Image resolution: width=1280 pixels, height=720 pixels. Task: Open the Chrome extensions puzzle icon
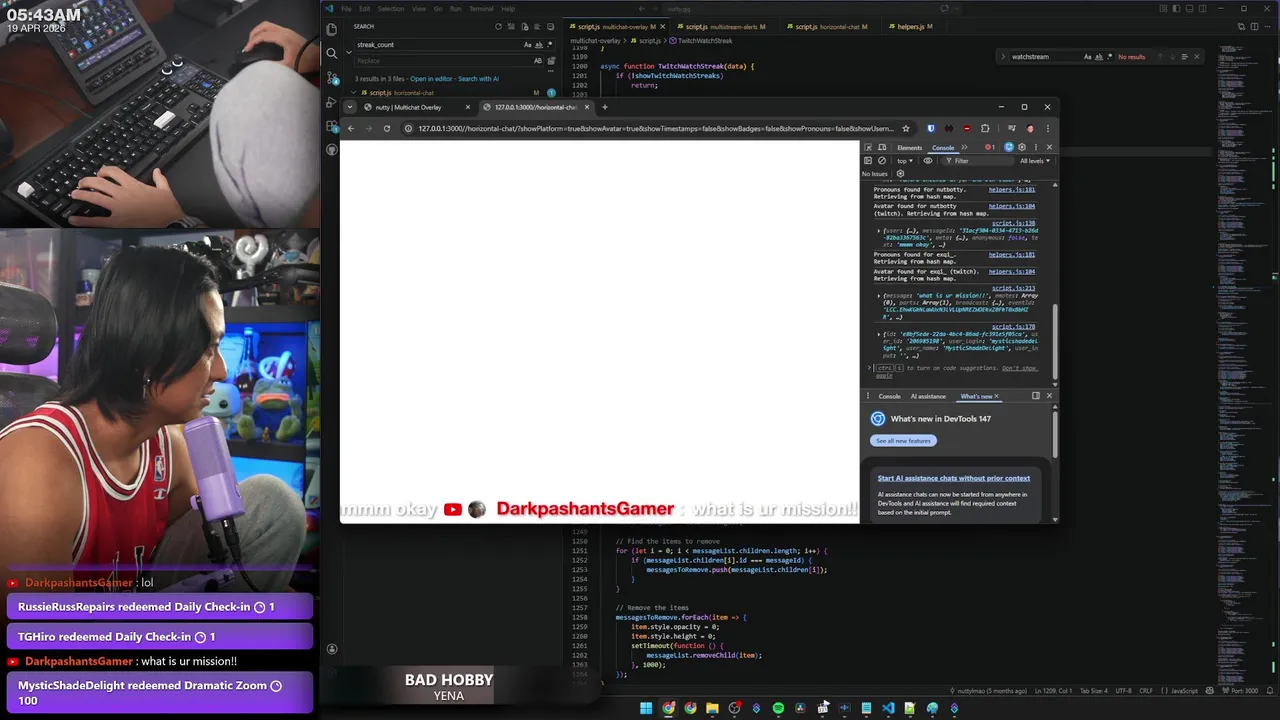[x=985, y=128]
